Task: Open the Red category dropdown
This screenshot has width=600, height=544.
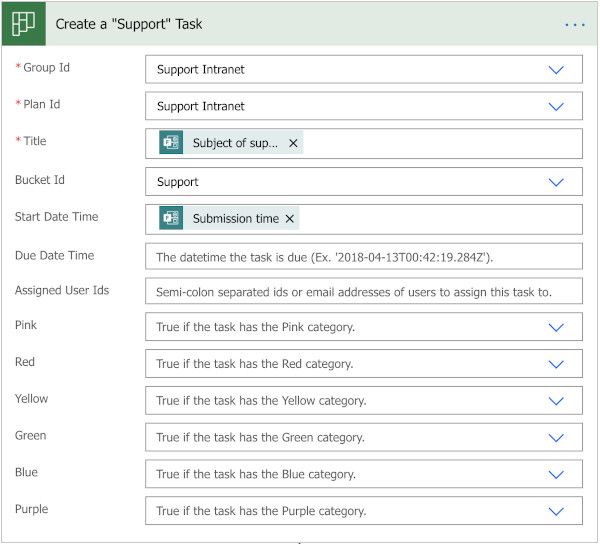Action: click(x=556, y=364)
